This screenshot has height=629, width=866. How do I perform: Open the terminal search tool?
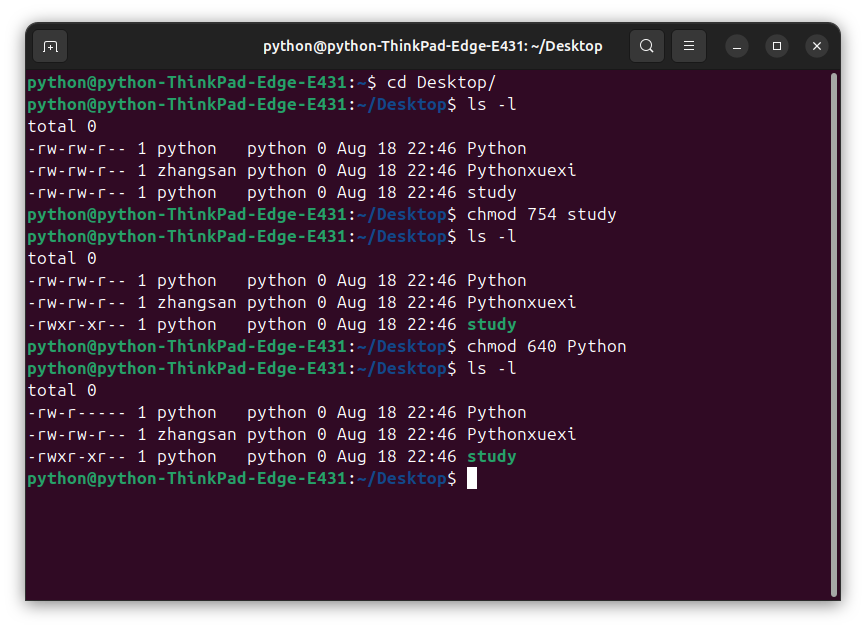pos(647,46)
